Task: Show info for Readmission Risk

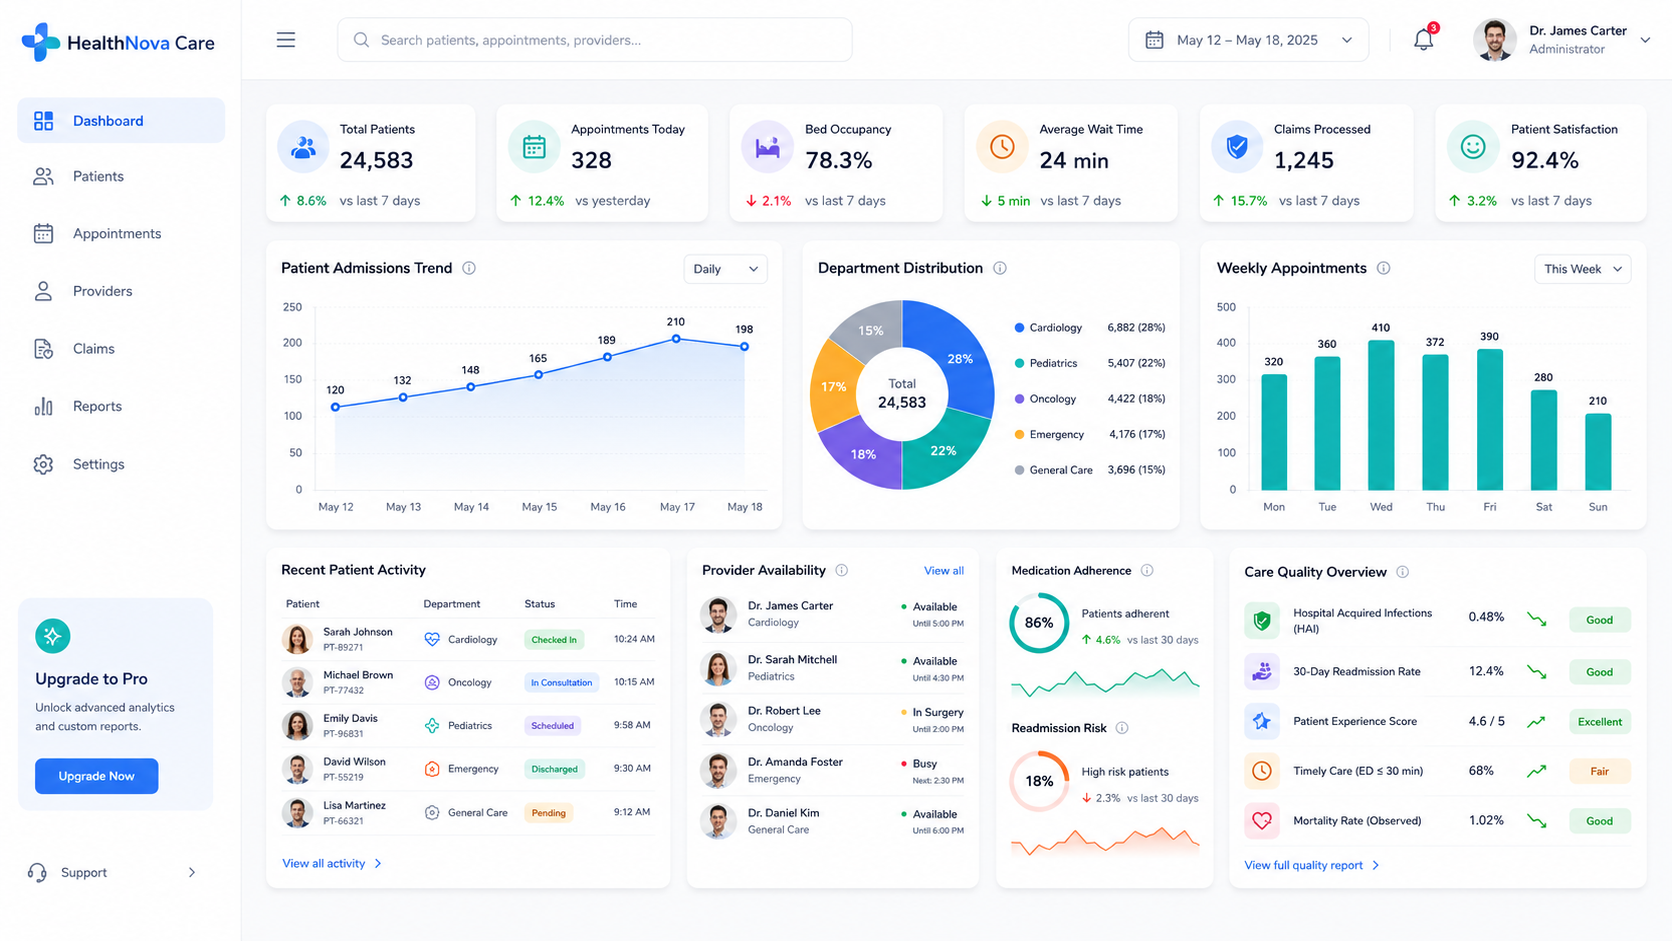Action: click(x=1122, y=728)
